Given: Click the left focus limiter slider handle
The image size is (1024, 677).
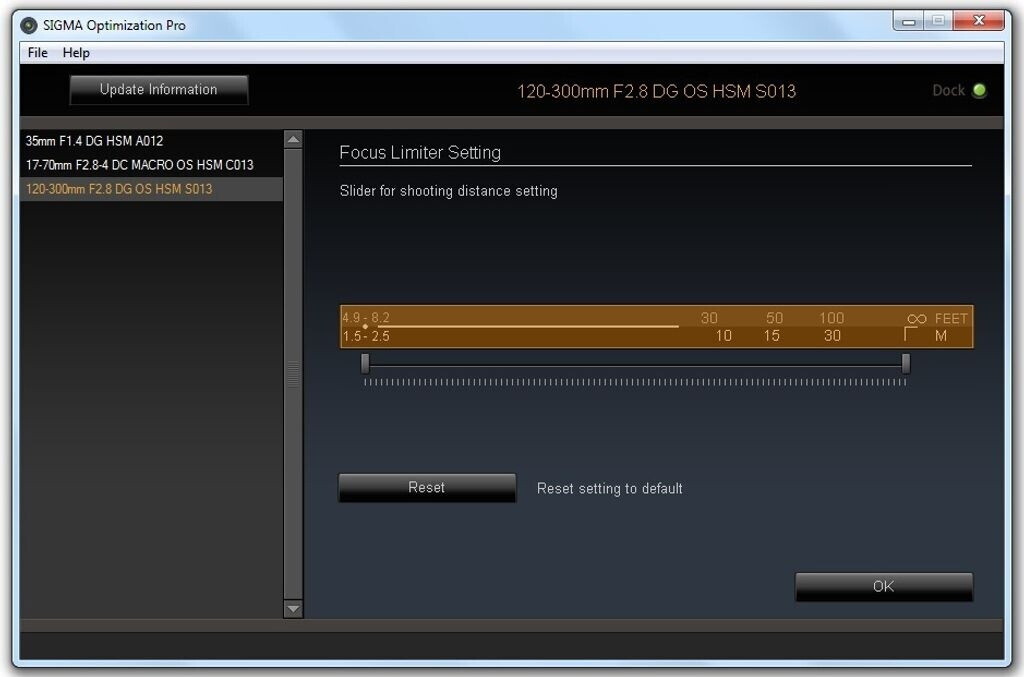Looking at the screenshot, I should tap(365, 364).
